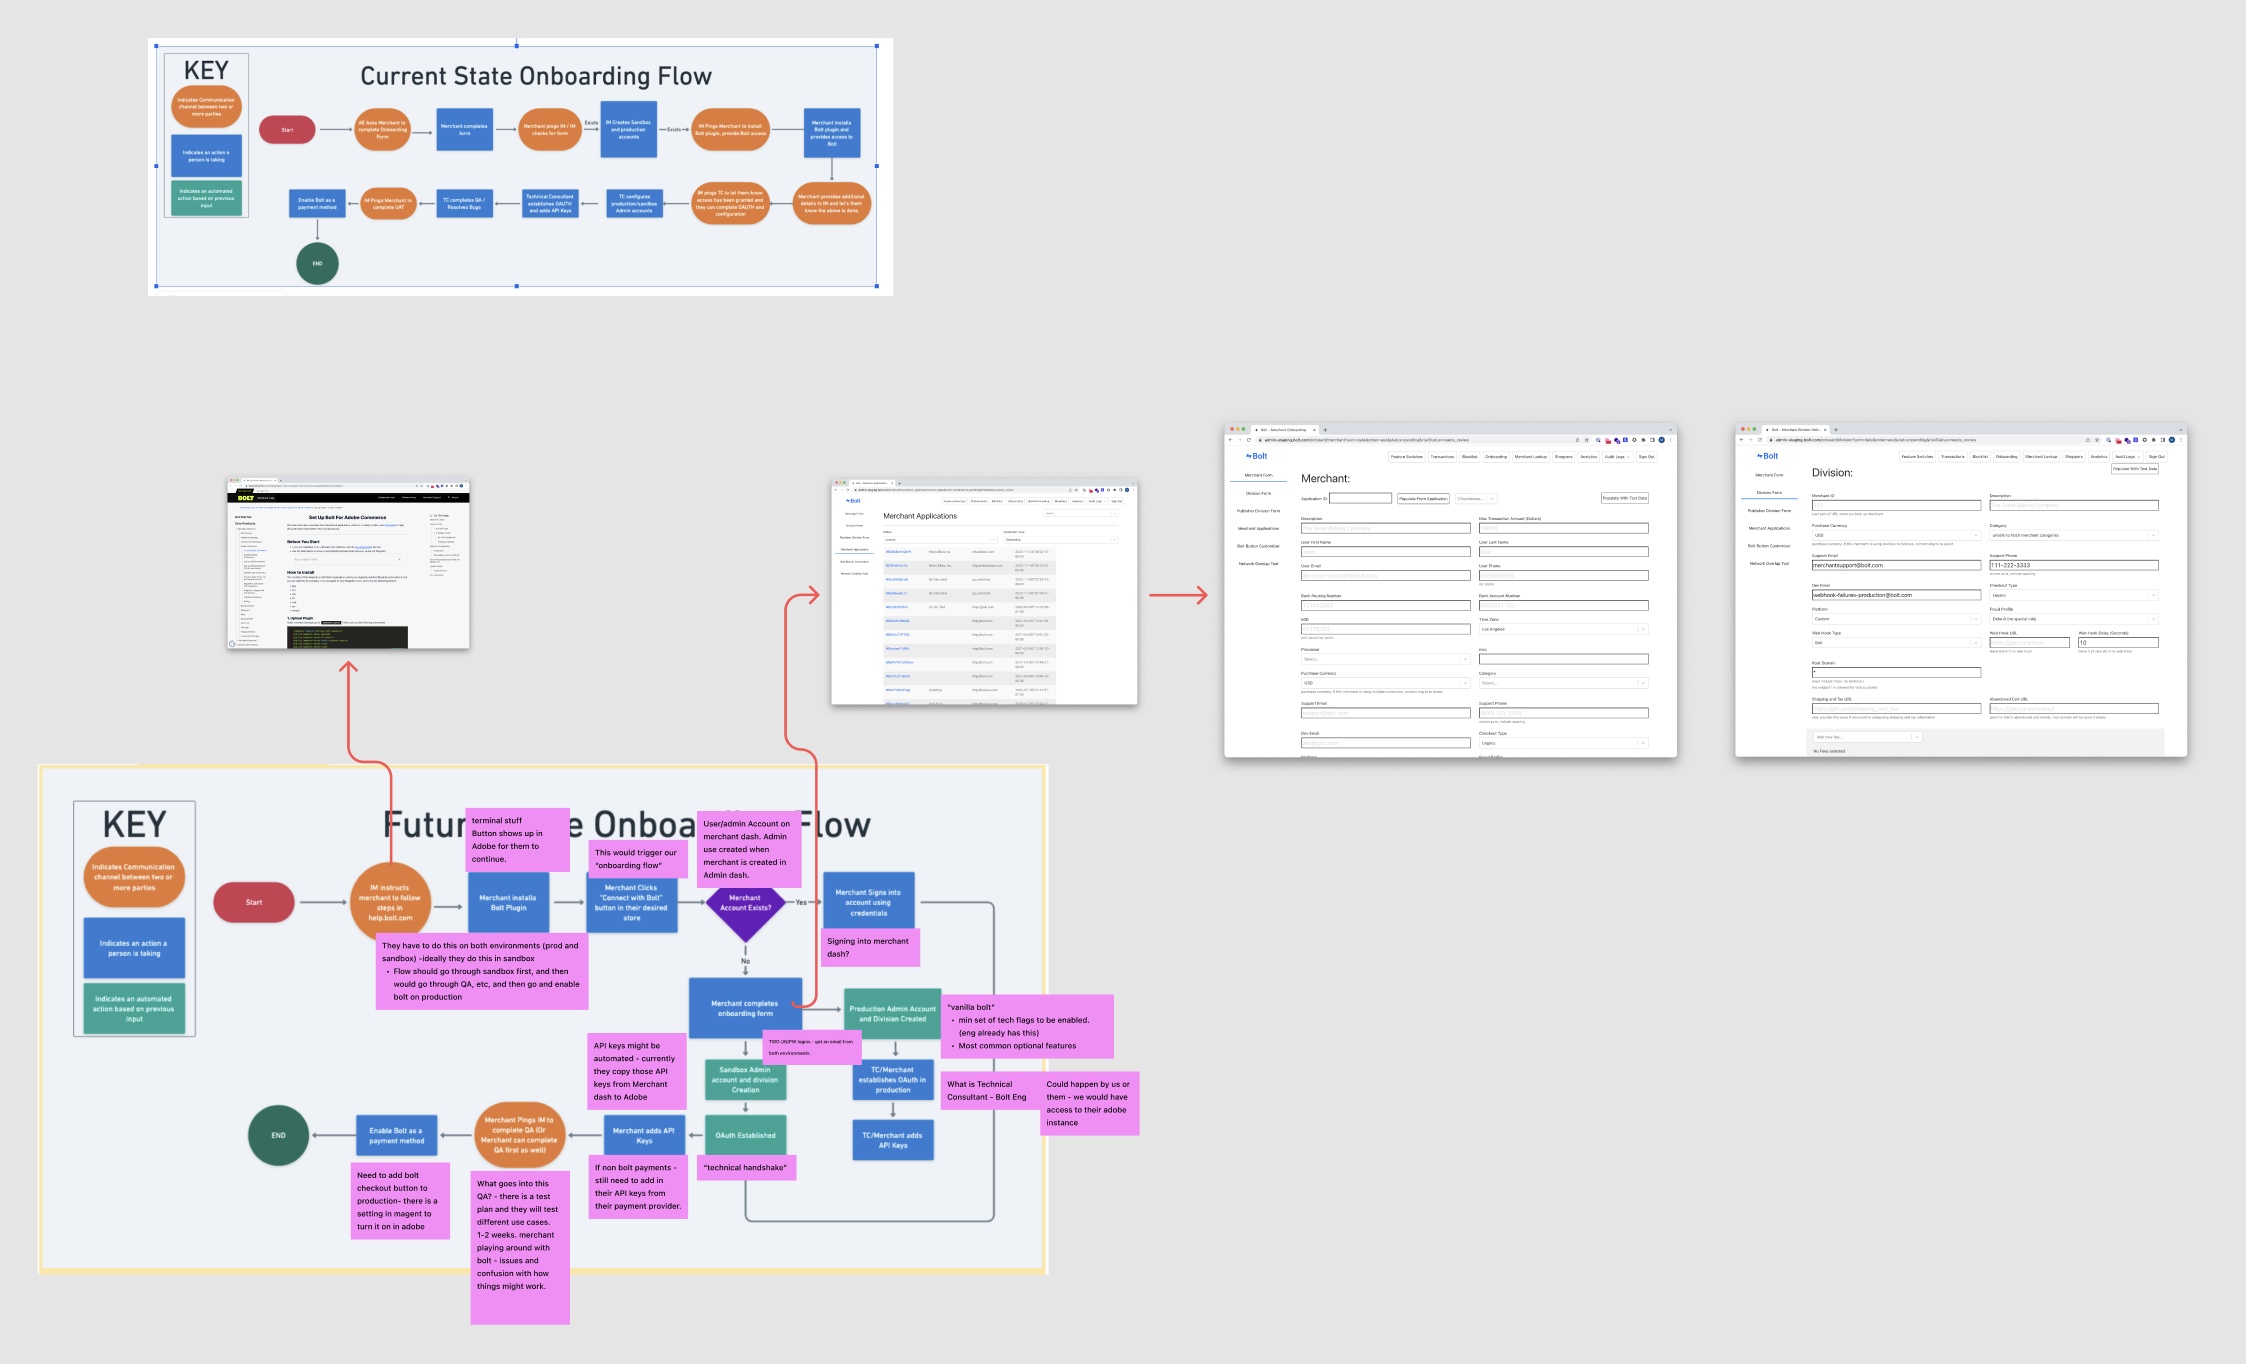
Task: Select 'Production Admin Account and Division Created' green box
Action: click(893, 1014)
